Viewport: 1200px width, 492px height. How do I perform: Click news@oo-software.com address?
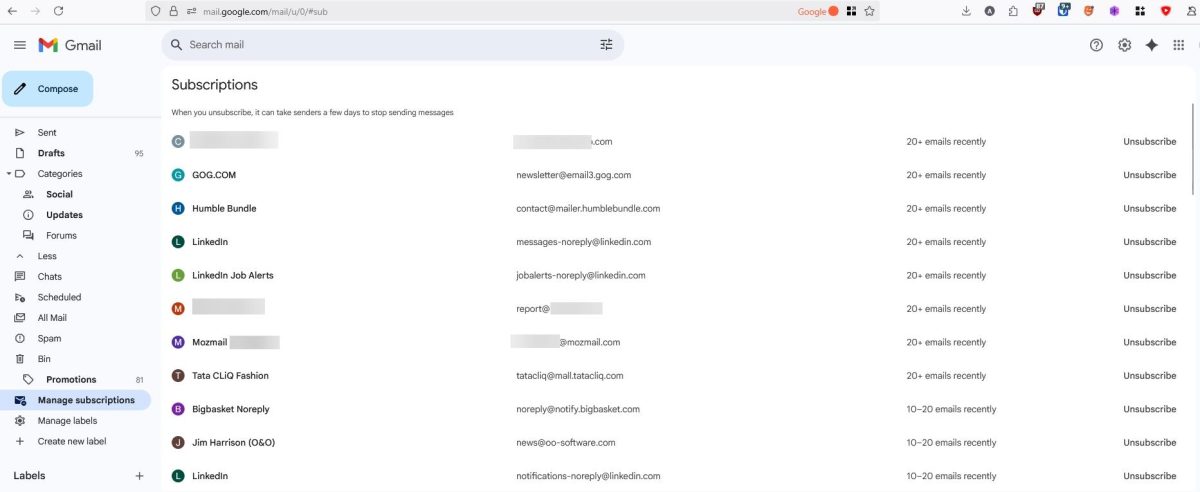(x=566, y=443)
